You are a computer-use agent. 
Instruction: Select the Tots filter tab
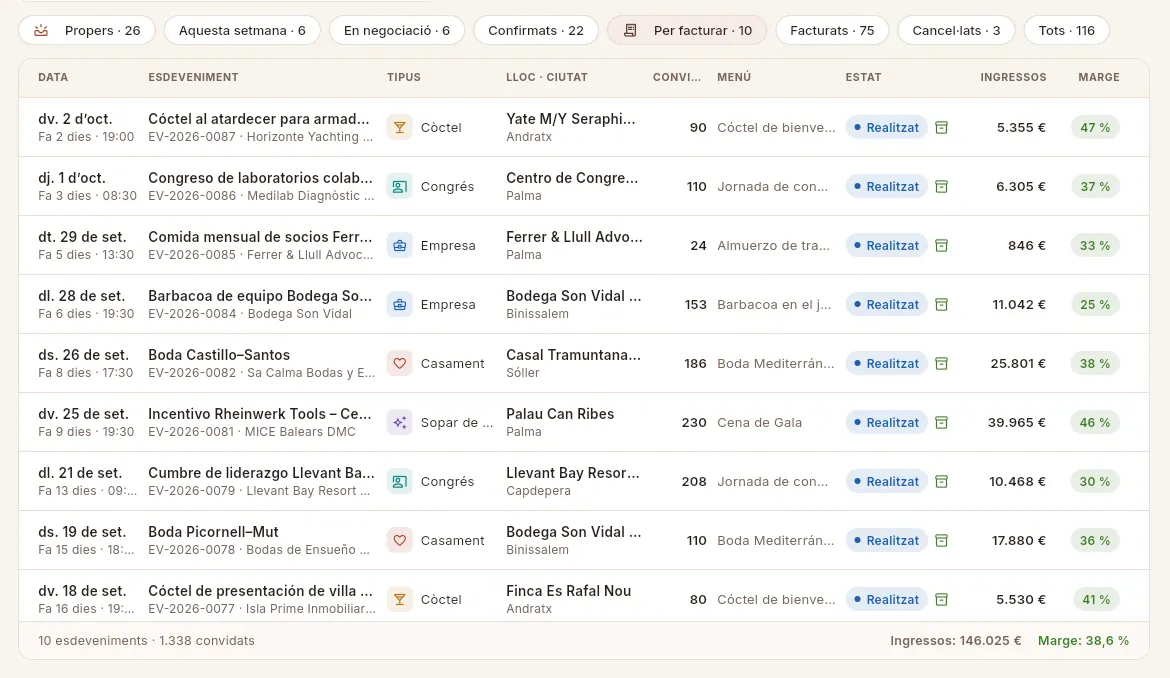point(1066,31)
